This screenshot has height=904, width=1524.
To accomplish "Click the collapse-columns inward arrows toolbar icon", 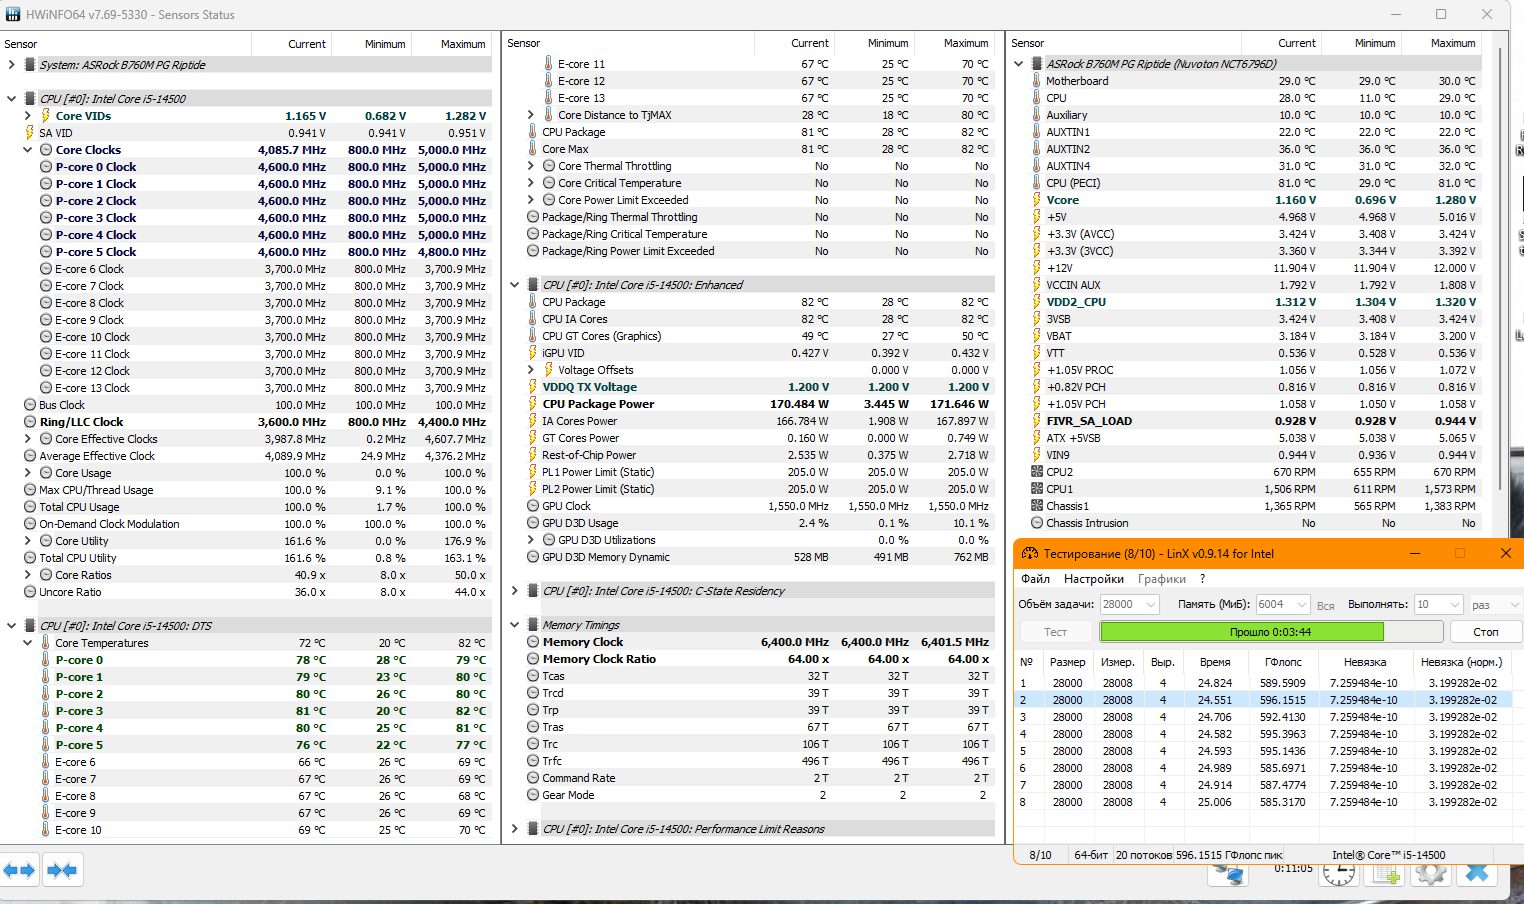I will [61, 870].
